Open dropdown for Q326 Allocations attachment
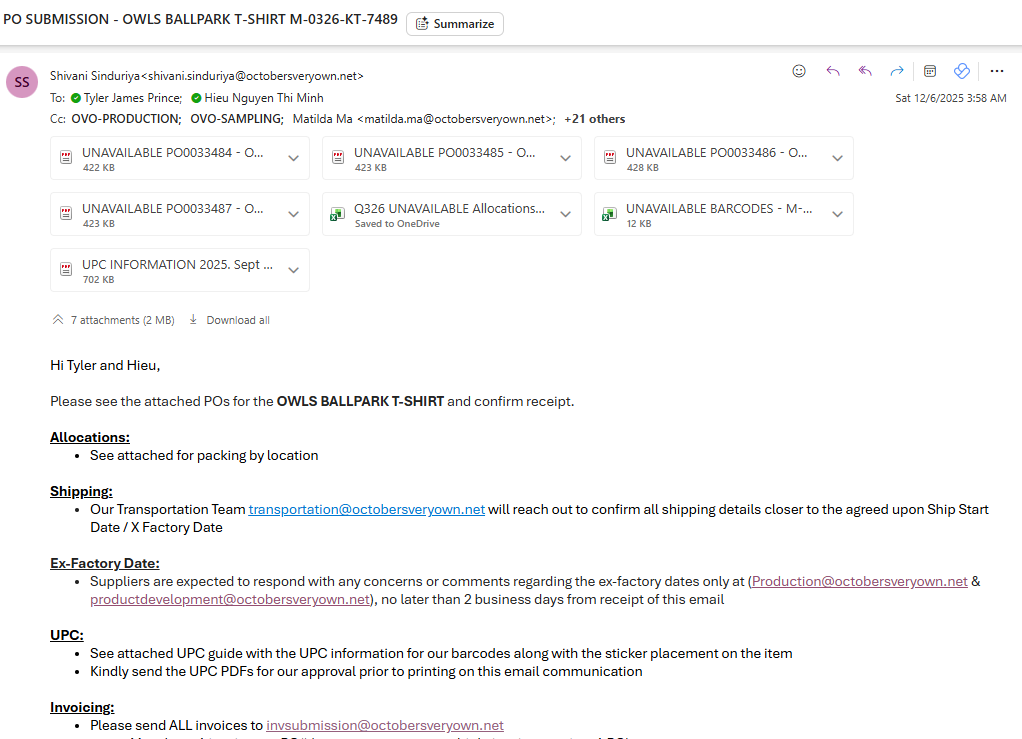 pos(565,214)
